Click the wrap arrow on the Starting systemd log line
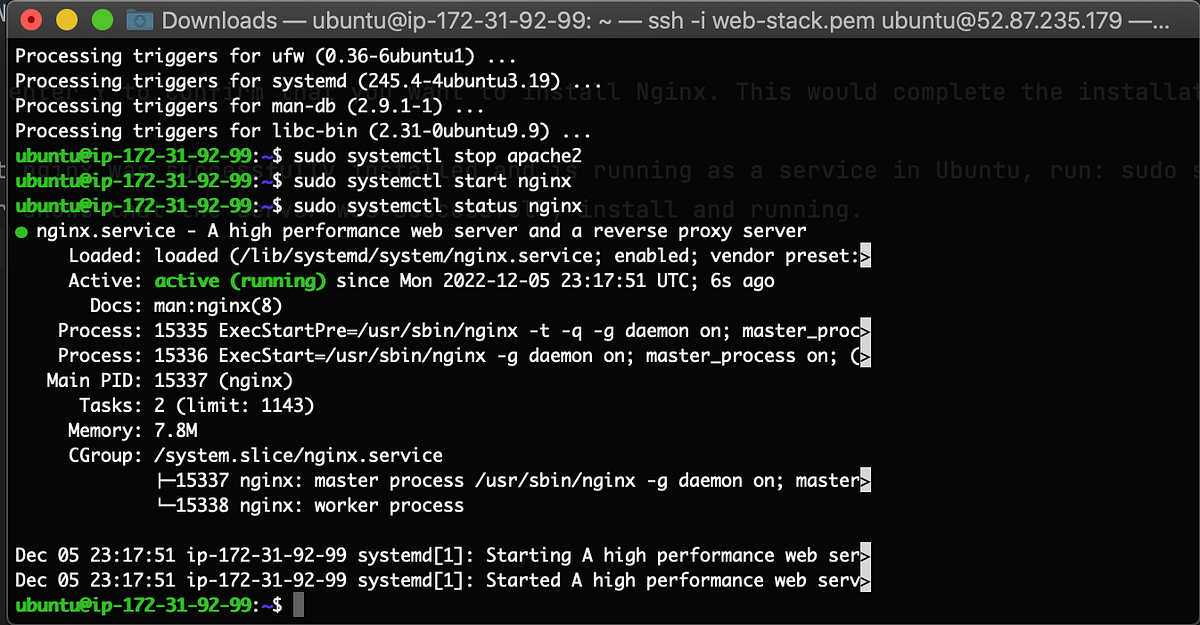 [864, 555]
